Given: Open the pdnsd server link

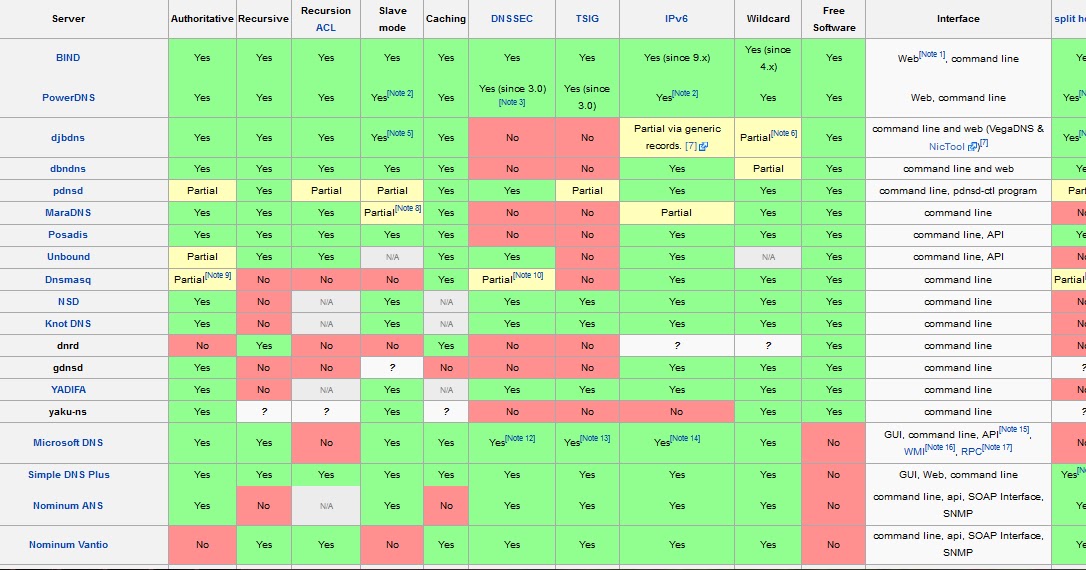Looking at the screenshot, I should 68,190.
